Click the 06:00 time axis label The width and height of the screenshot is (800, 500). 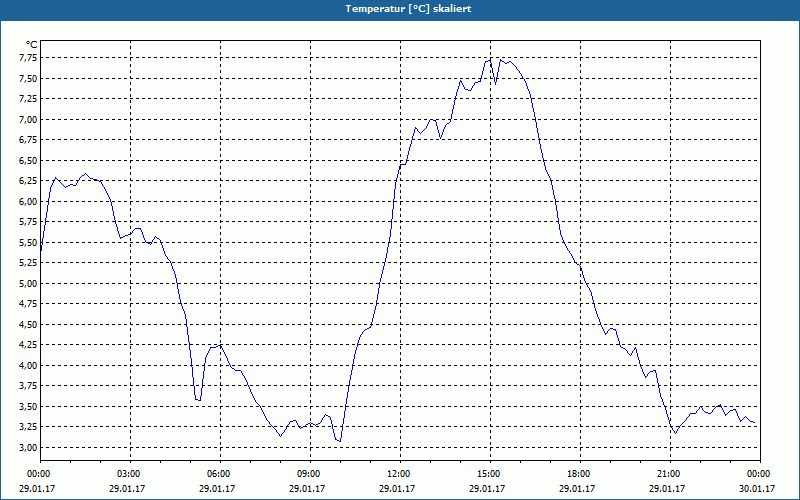[220, 474]
